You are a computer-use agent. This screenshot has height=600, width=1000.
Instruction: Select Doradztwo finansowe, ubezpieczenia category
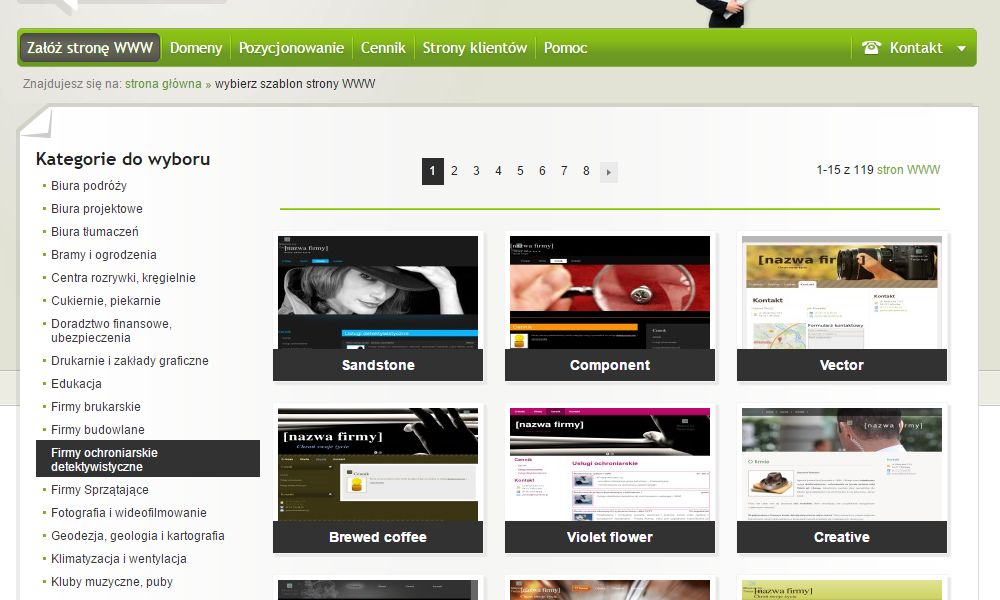coord(112,330)
